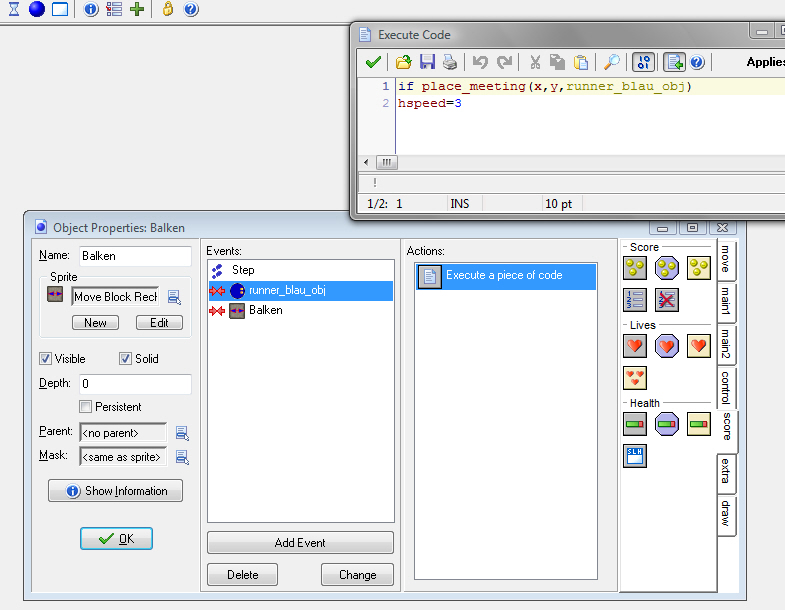The height and width of the screenshot is (610, 785).
Task: Switch to the control actions tab
Action: [x=726, y=388]
